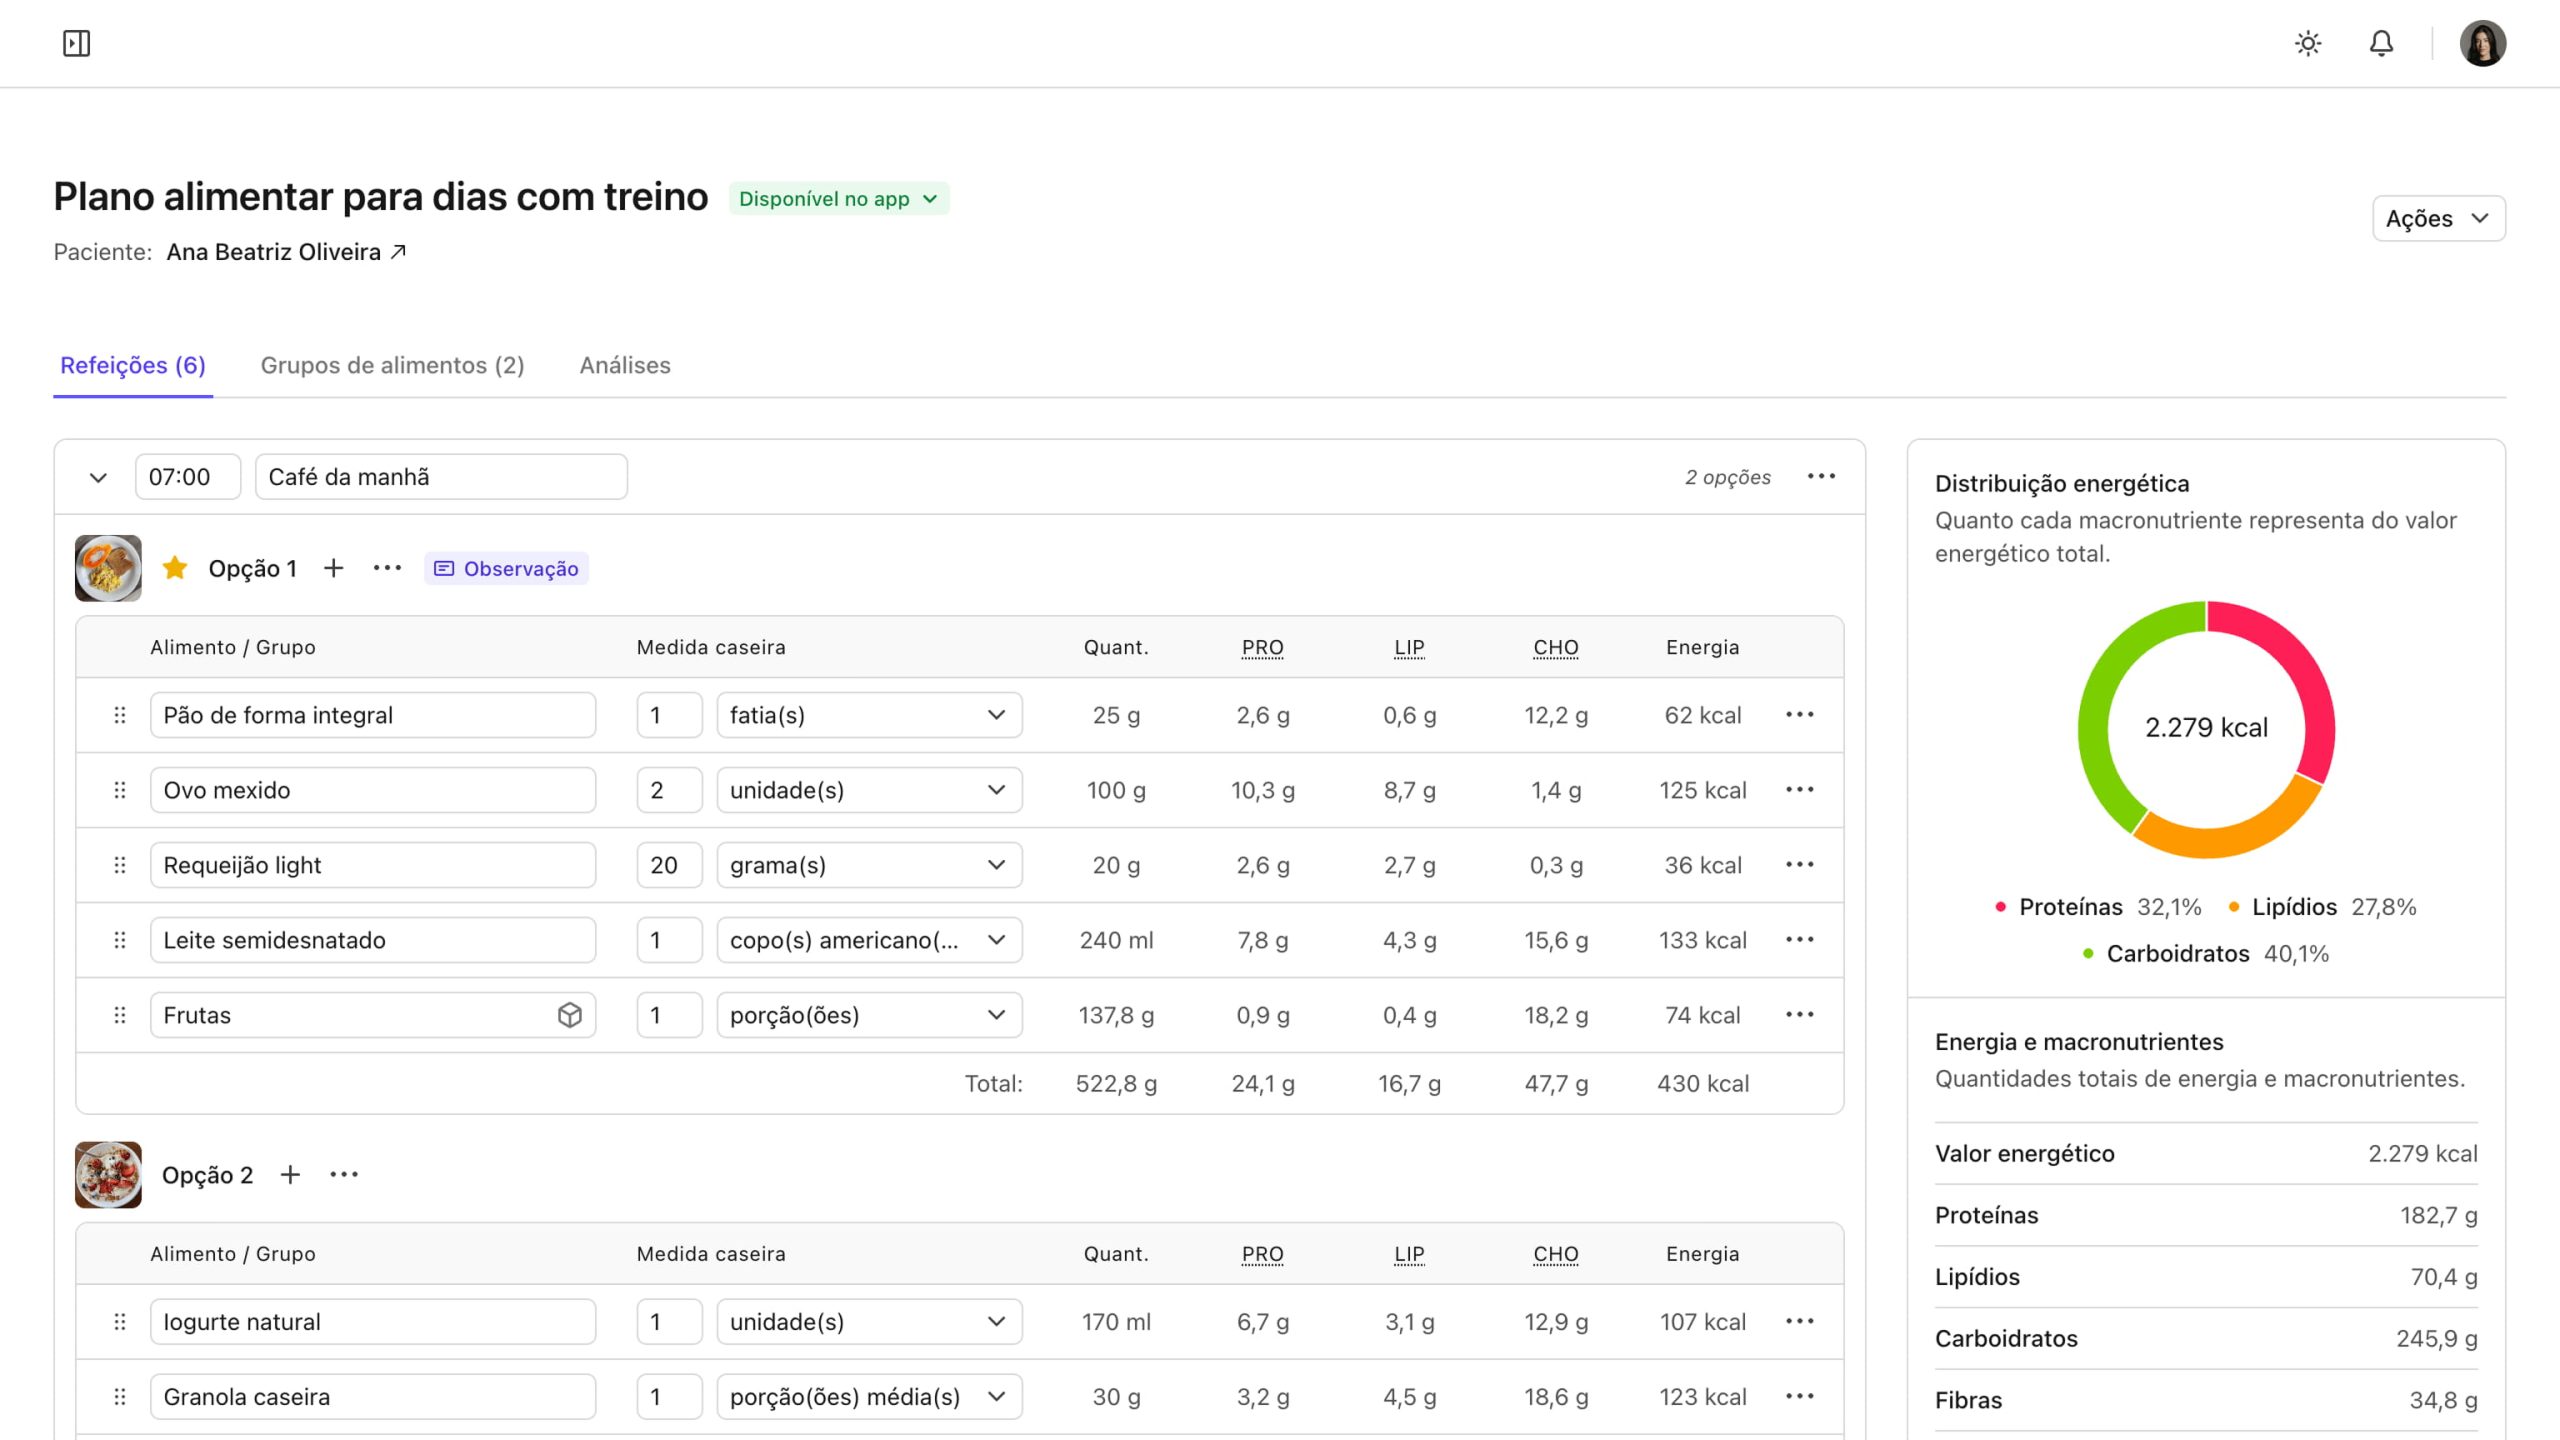Grab the drag handle for Ovo mexido
The width and height of the screenshot is (2560, 1440).
tap(120, 790)
